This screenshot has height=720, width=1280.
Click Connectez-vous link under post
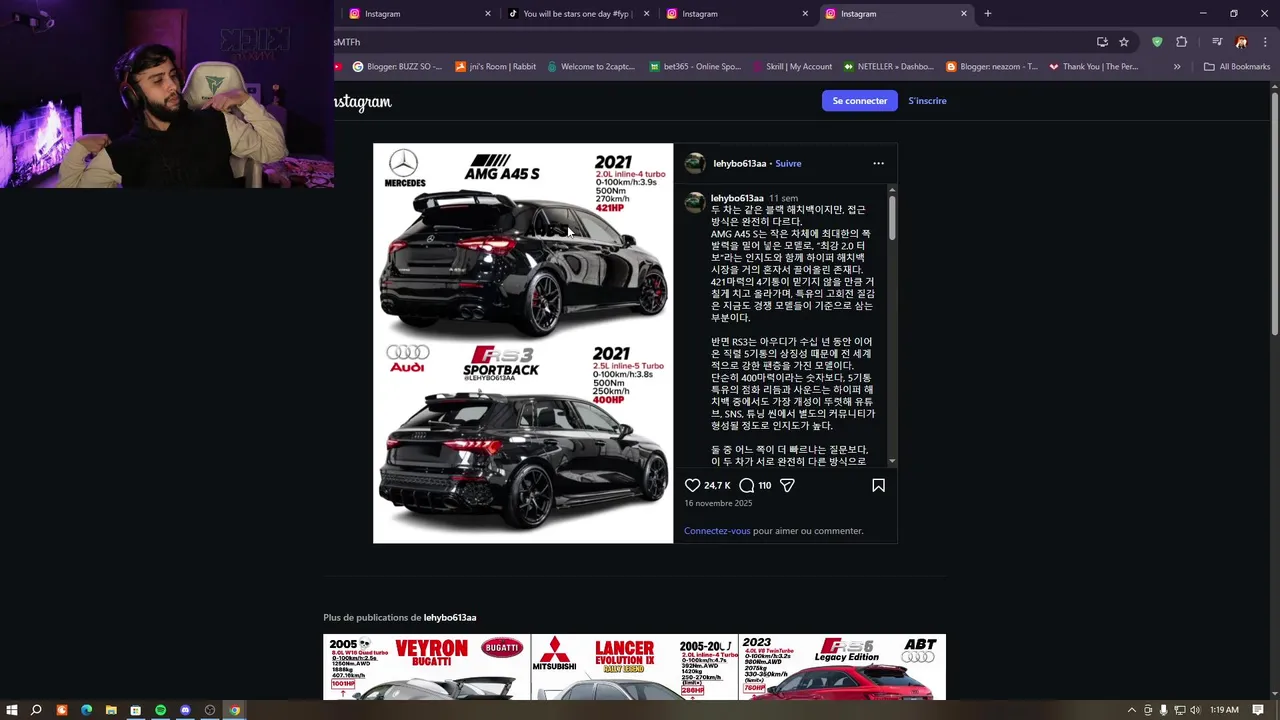[717, 531]
